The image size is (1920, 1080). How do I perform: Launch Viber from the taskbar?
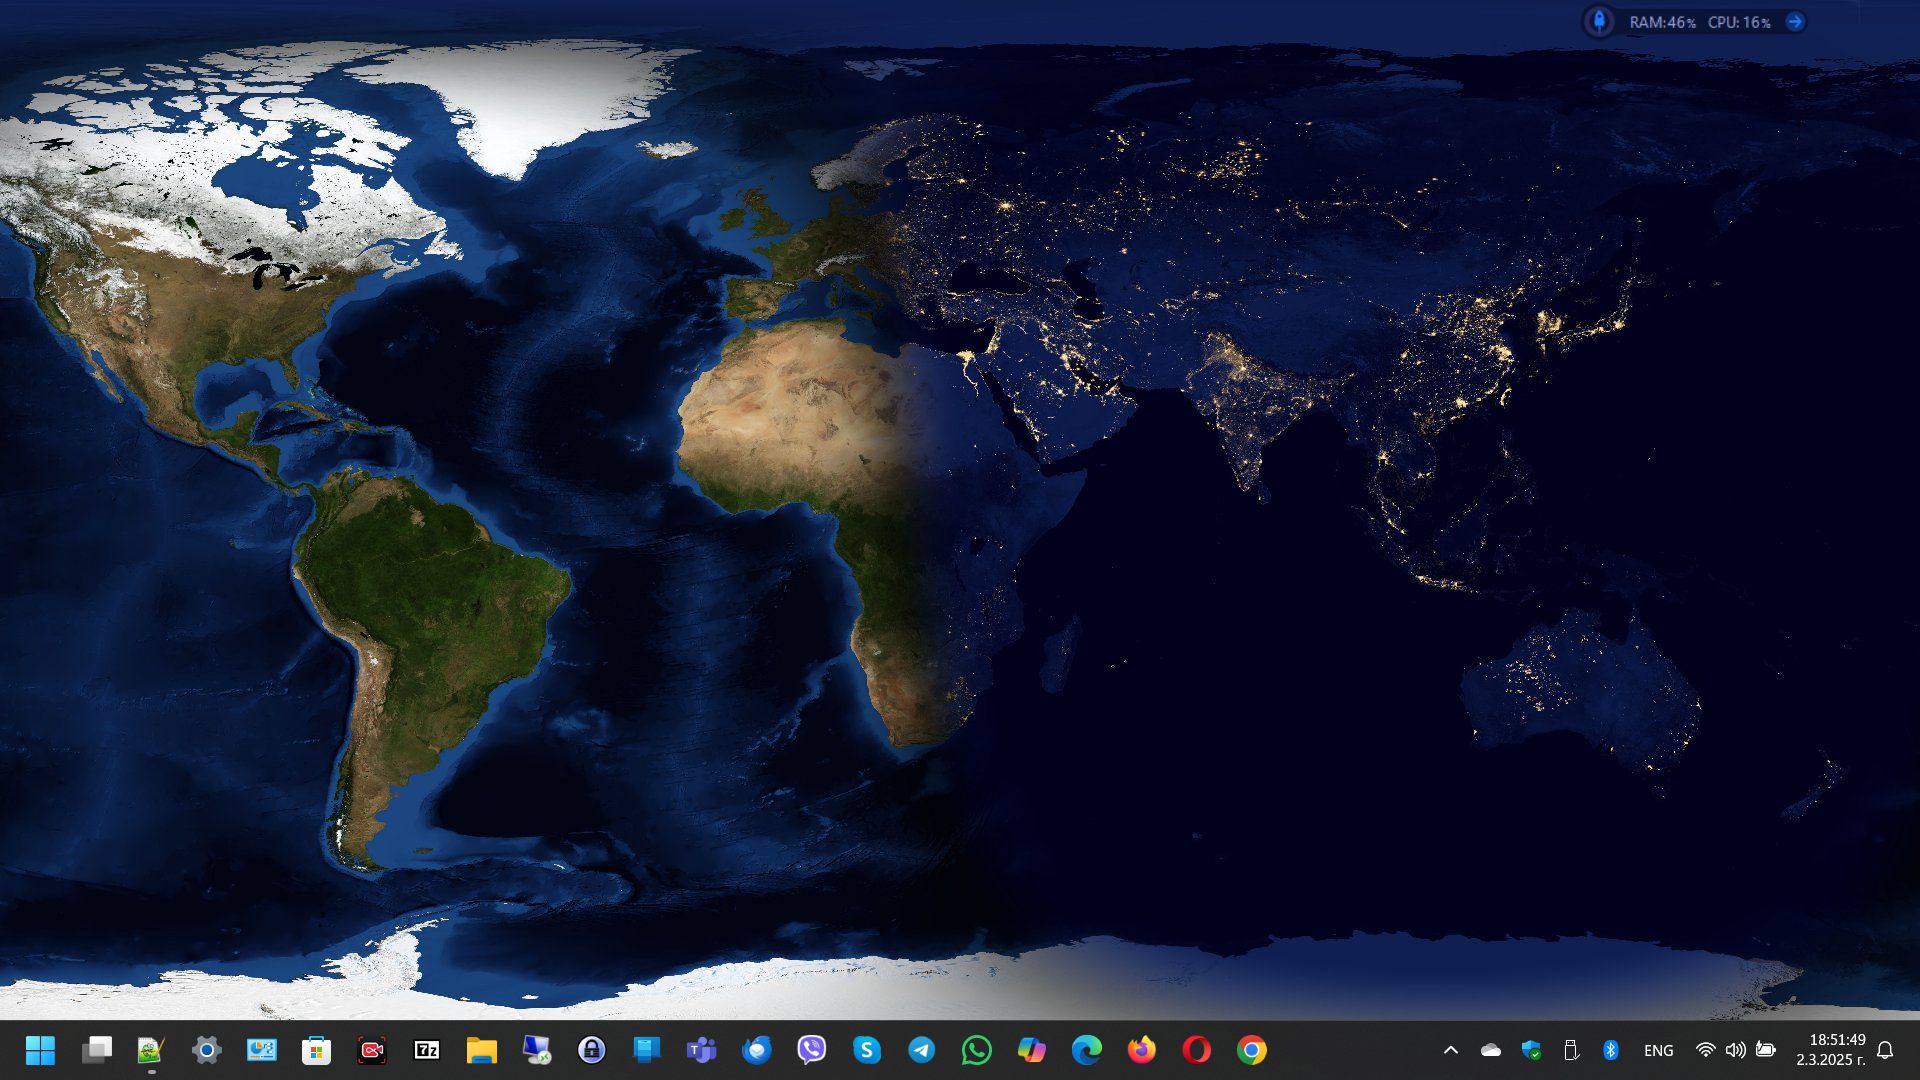[x=812, y=1050]
